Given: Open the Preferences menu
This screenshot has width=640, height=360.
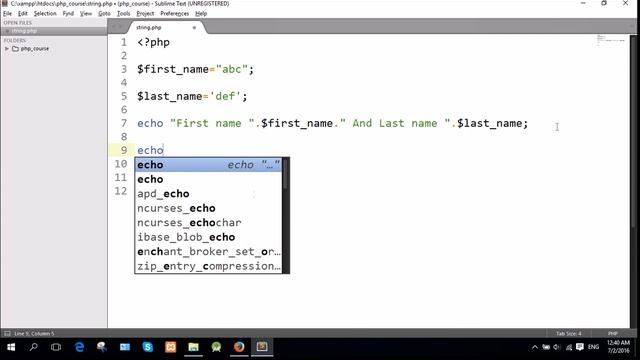Looking at the screenshot, I should pyautogui.click(x=174, y=13).
